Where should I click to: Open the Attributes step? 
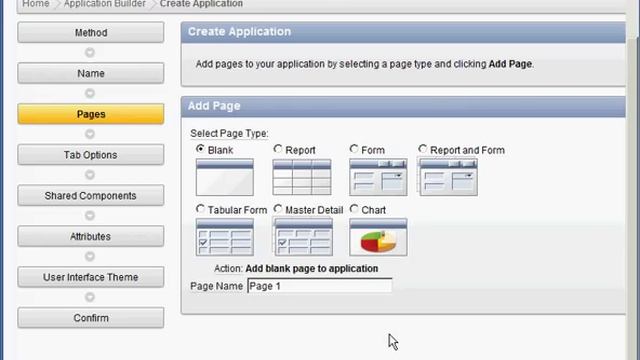(91, 237)
